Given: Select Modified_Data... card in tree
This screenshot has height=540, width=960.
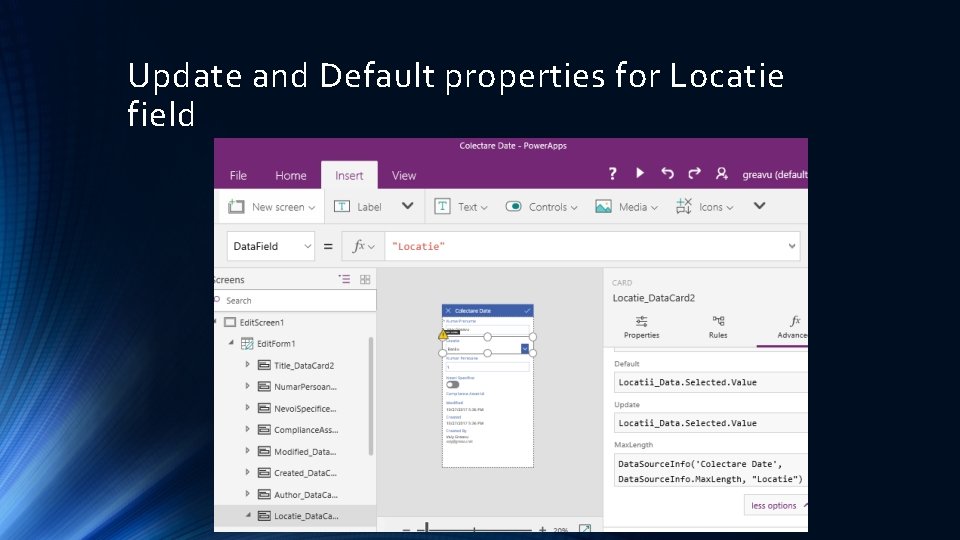Looking at the screenshot, I should coord(305,452).
